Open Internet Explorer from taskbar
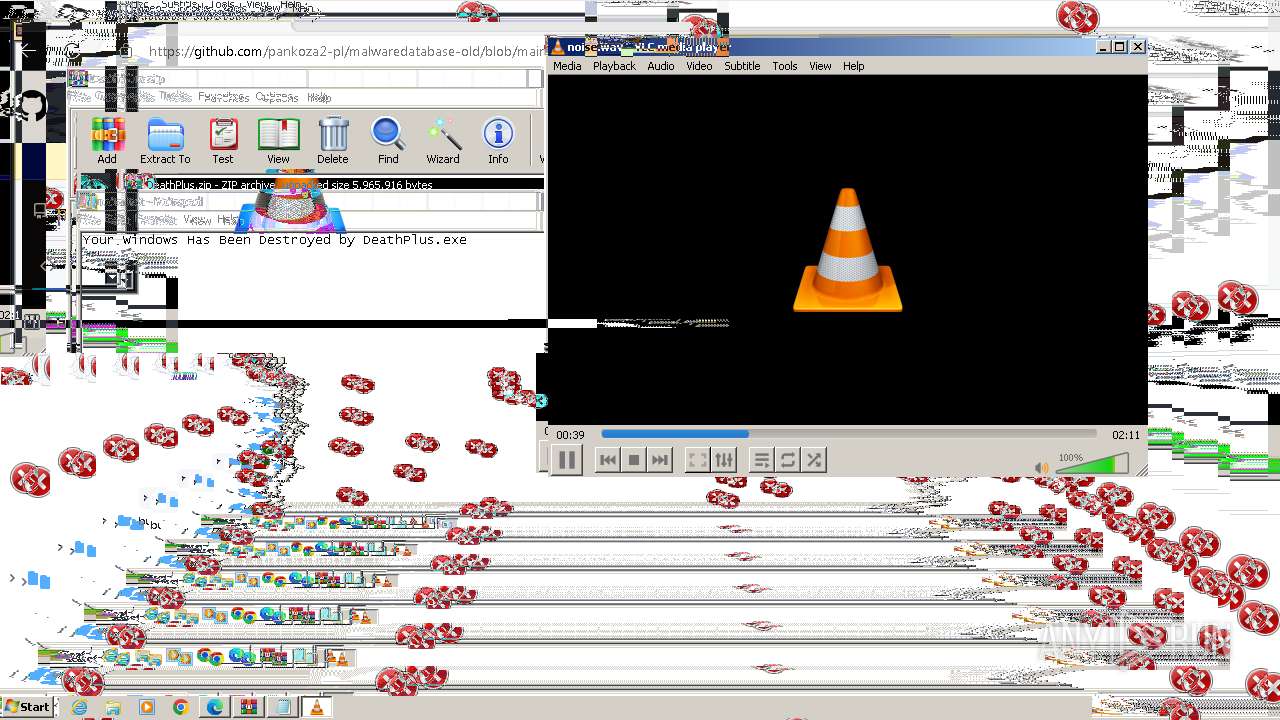The height and width of the screenshot is (720, 1280). (79, 707)
